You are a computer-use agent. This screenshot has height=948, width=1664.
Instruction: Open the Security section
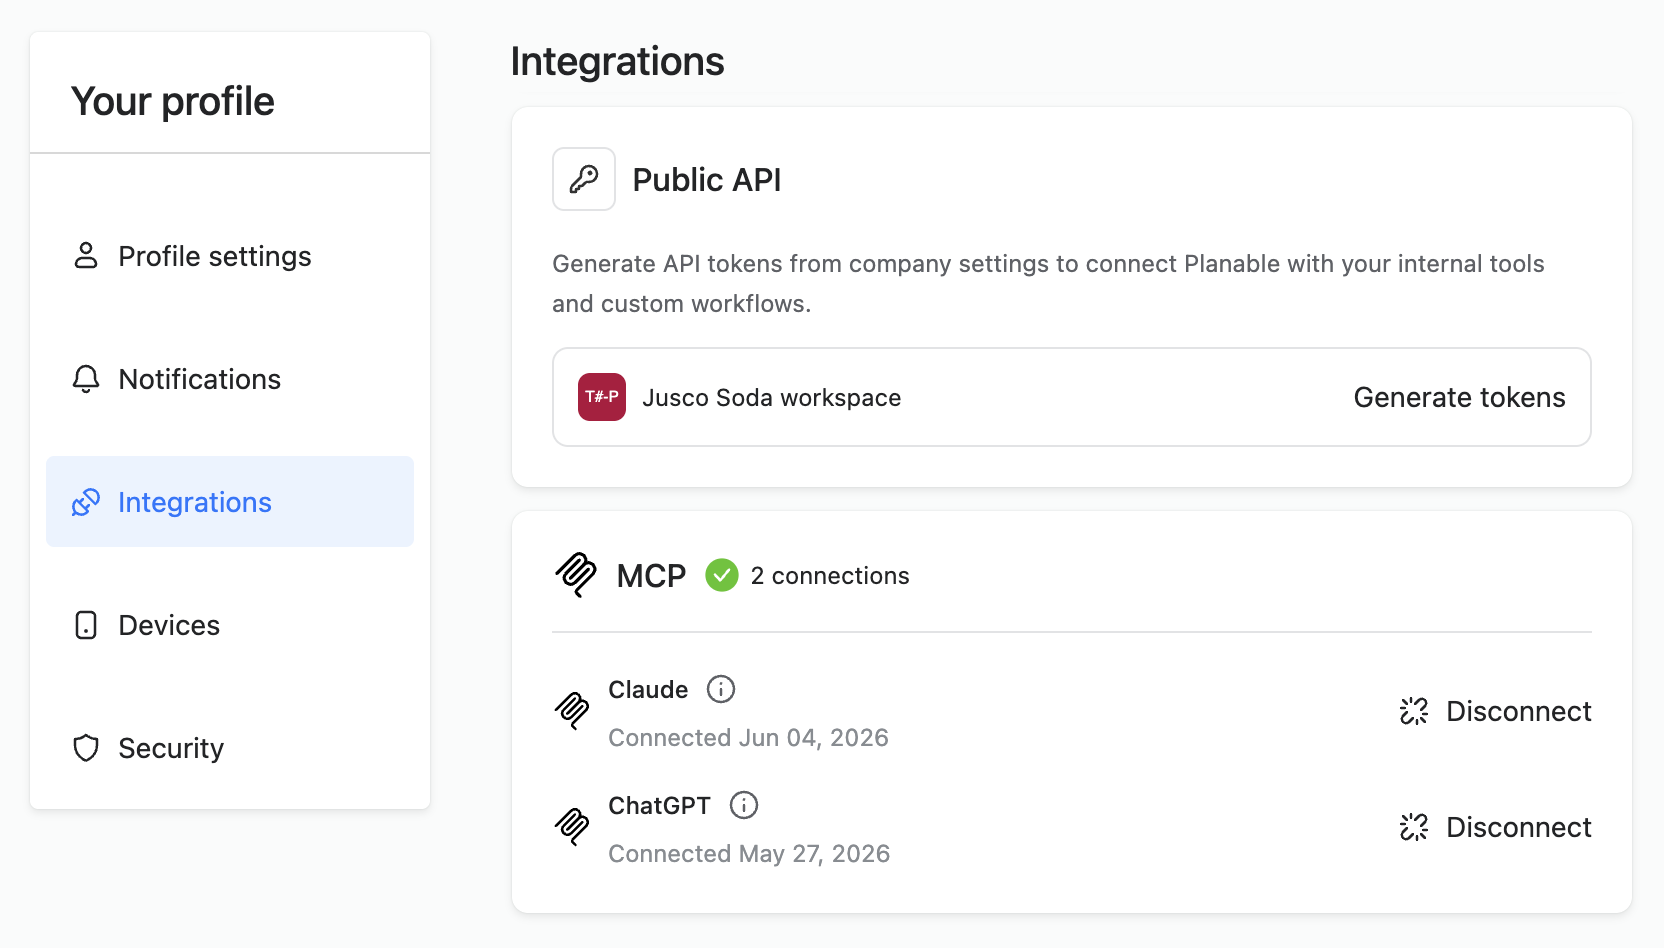click(230, 748)
